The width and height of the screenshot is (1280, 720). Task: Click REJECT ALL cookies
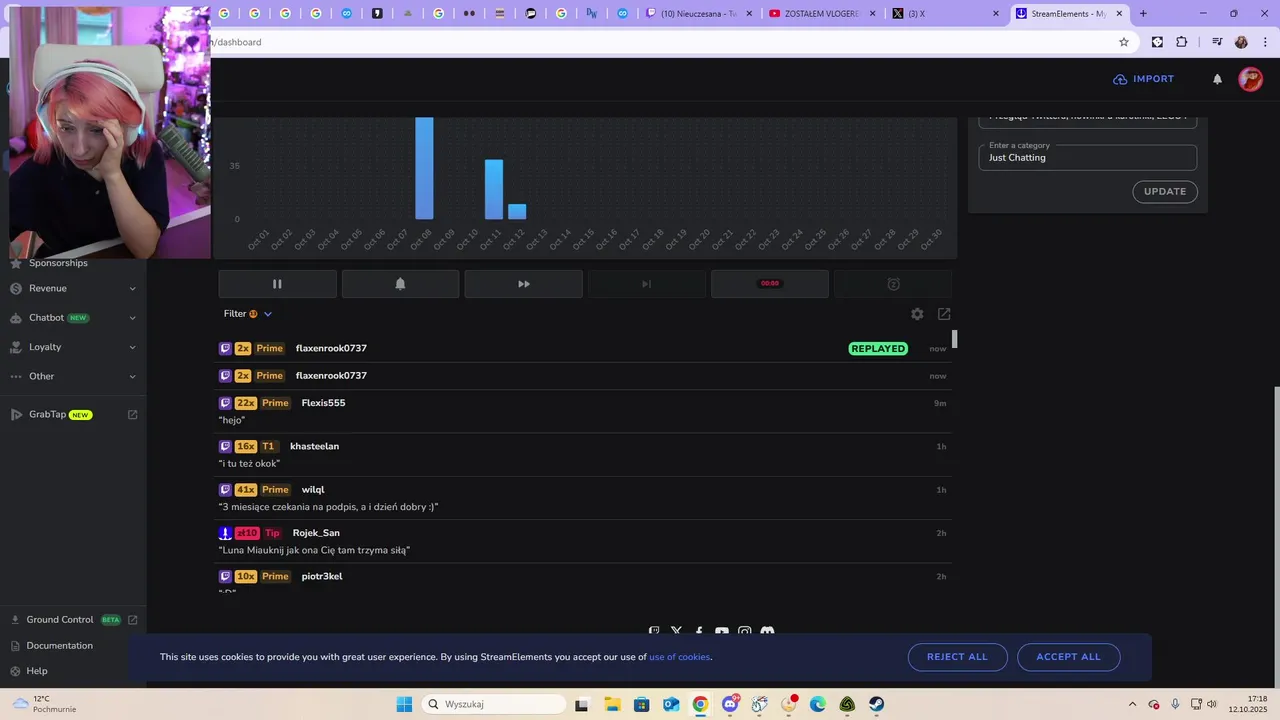[957, 657]
